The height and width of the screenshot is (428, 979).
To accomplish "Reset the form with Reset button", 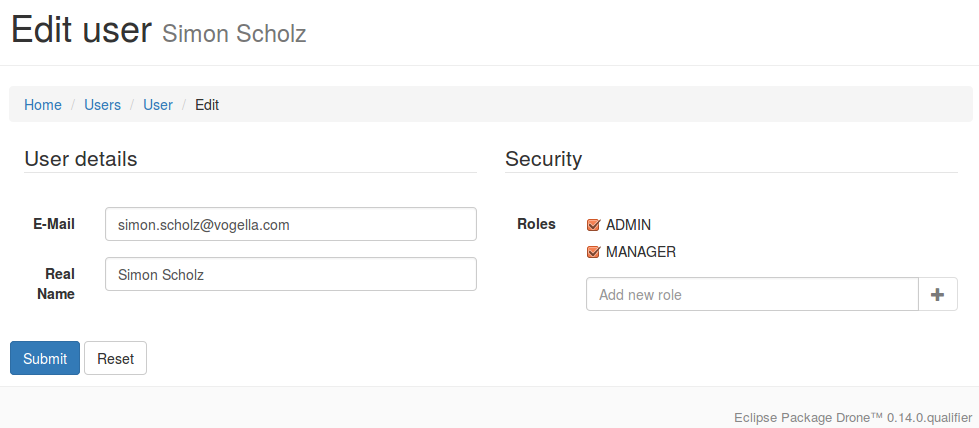I will point(116,358).
